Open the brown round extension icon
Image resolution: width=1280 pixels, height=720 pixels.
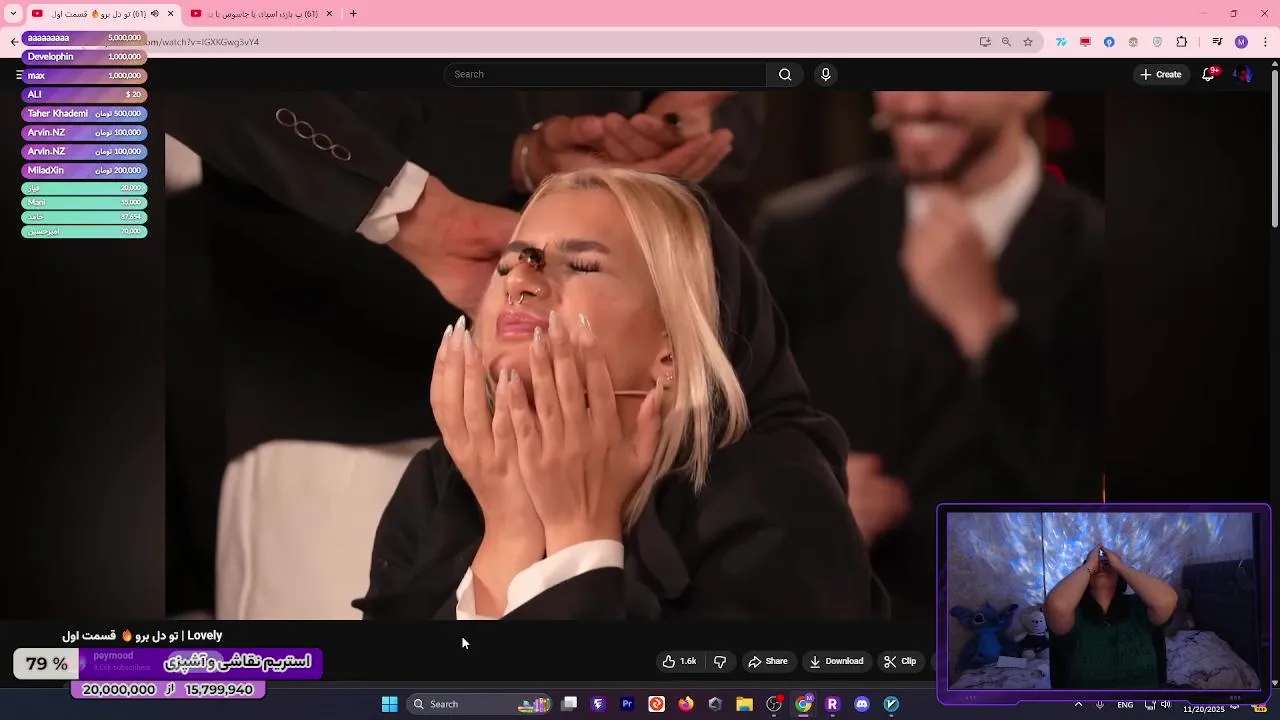[1133, 42]
